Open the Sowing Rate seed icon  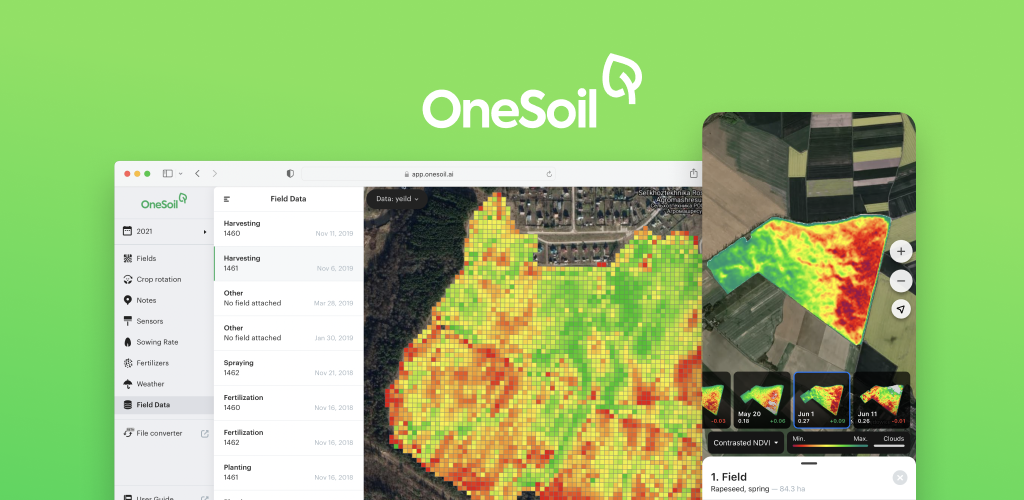click(127, 342)
